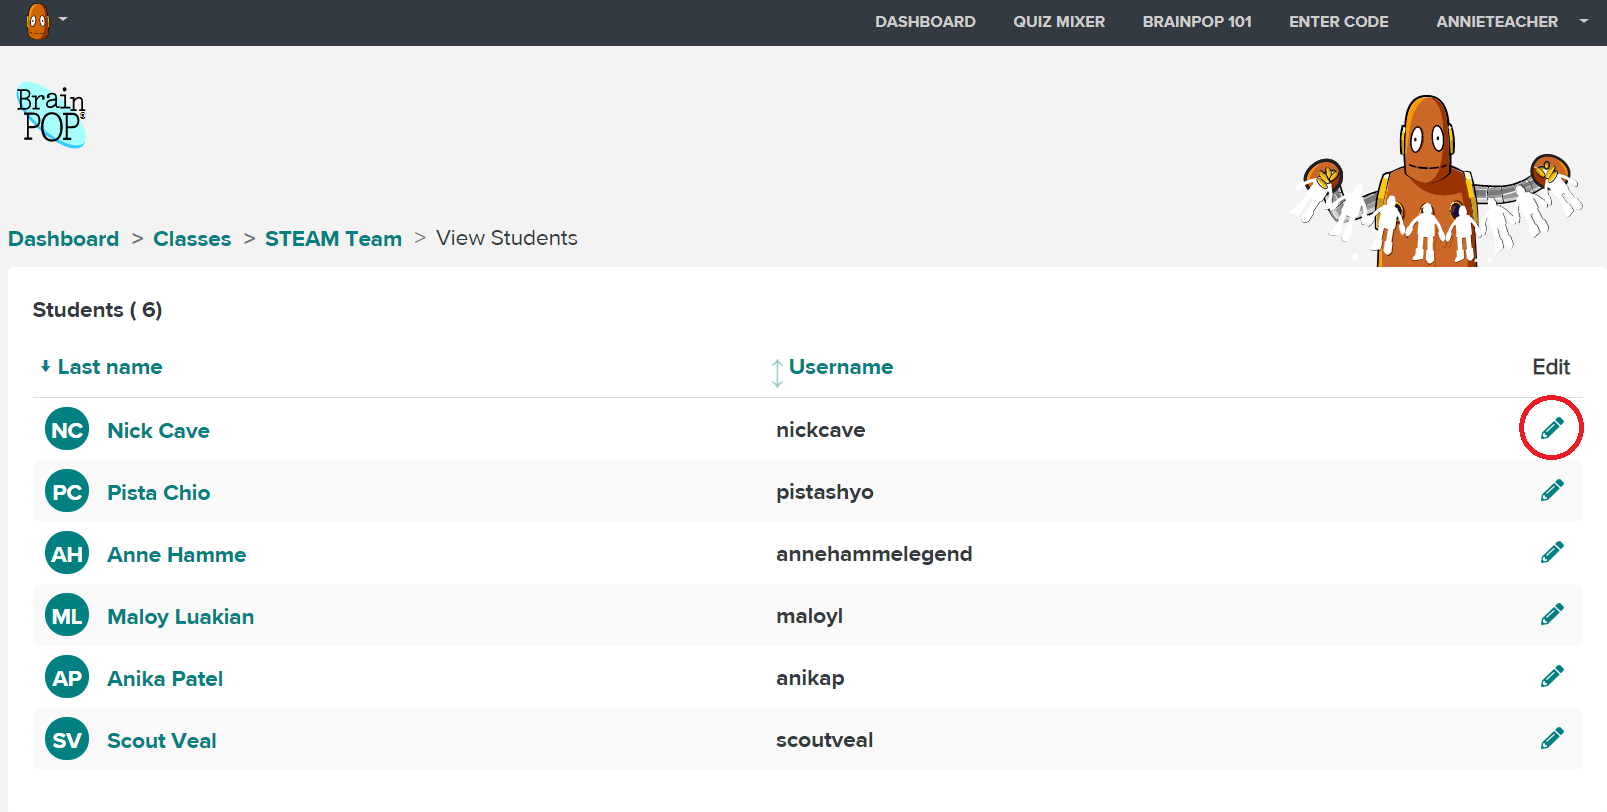Open the Classes breadcrumb link
The width and height of the screenshot is (1607, 812).
click(192, 239)
